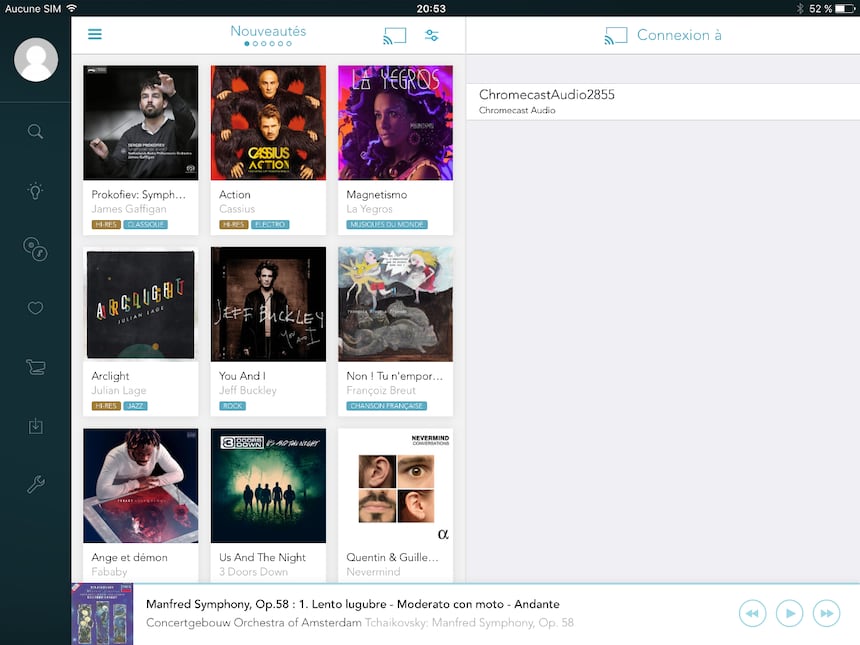Play the Manfred Symphony track
This screenshot has width=860, height=645.
coord(790,613)
